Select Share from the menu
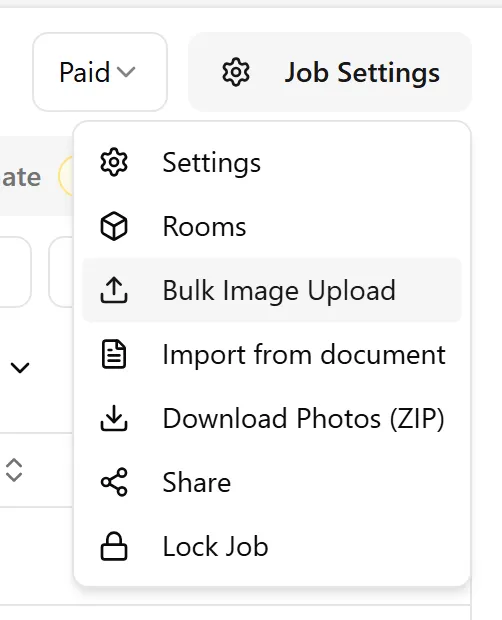502x620 pixels. [x=272, y=482]
